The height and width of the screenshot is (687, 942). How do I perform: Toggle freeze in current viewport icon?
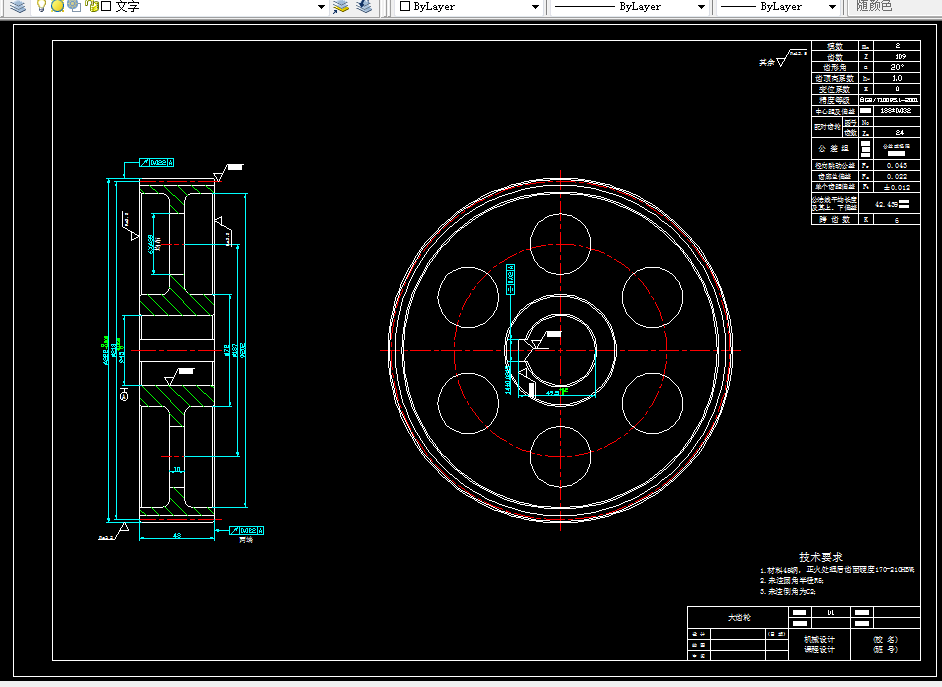(x=74, y=7)
